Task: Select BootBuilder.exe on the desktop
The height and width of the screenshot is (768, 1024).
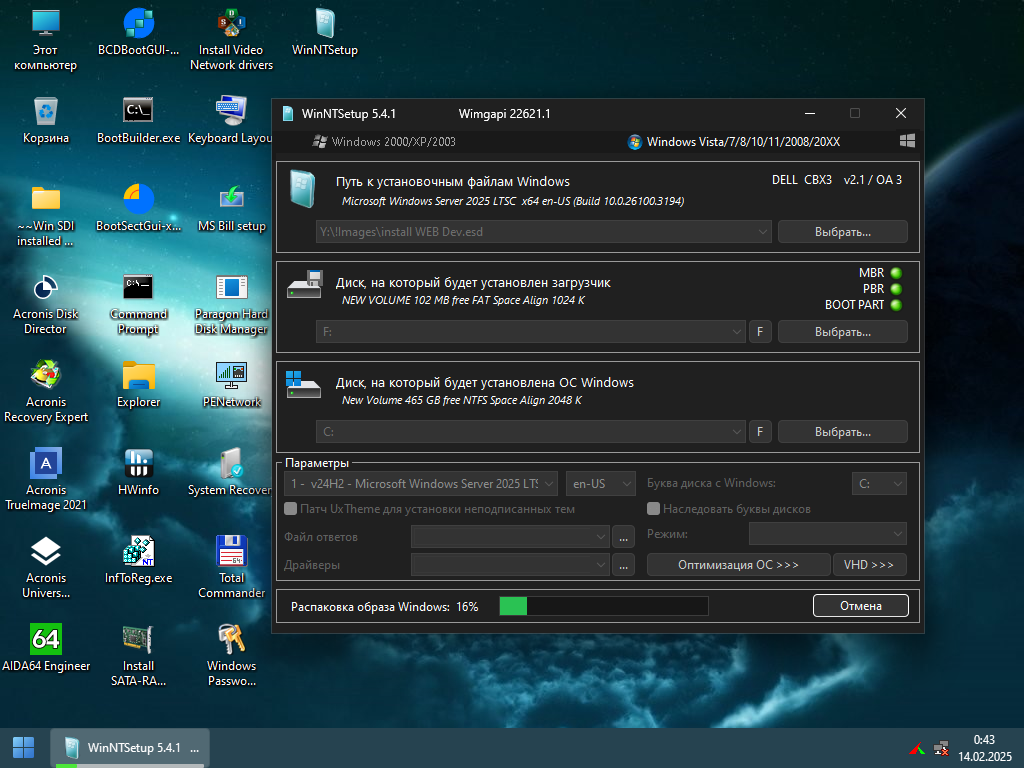Action: [x=138, y=120]
